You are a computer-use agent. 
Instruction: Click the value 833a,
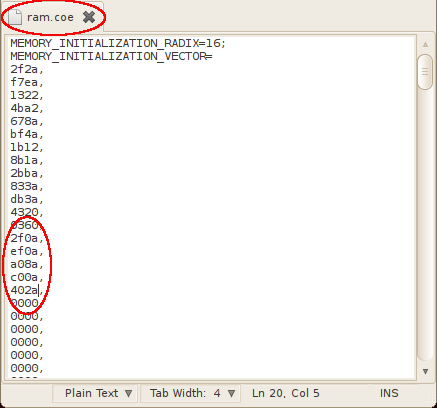pyautogui.click(x=27, y=186)
